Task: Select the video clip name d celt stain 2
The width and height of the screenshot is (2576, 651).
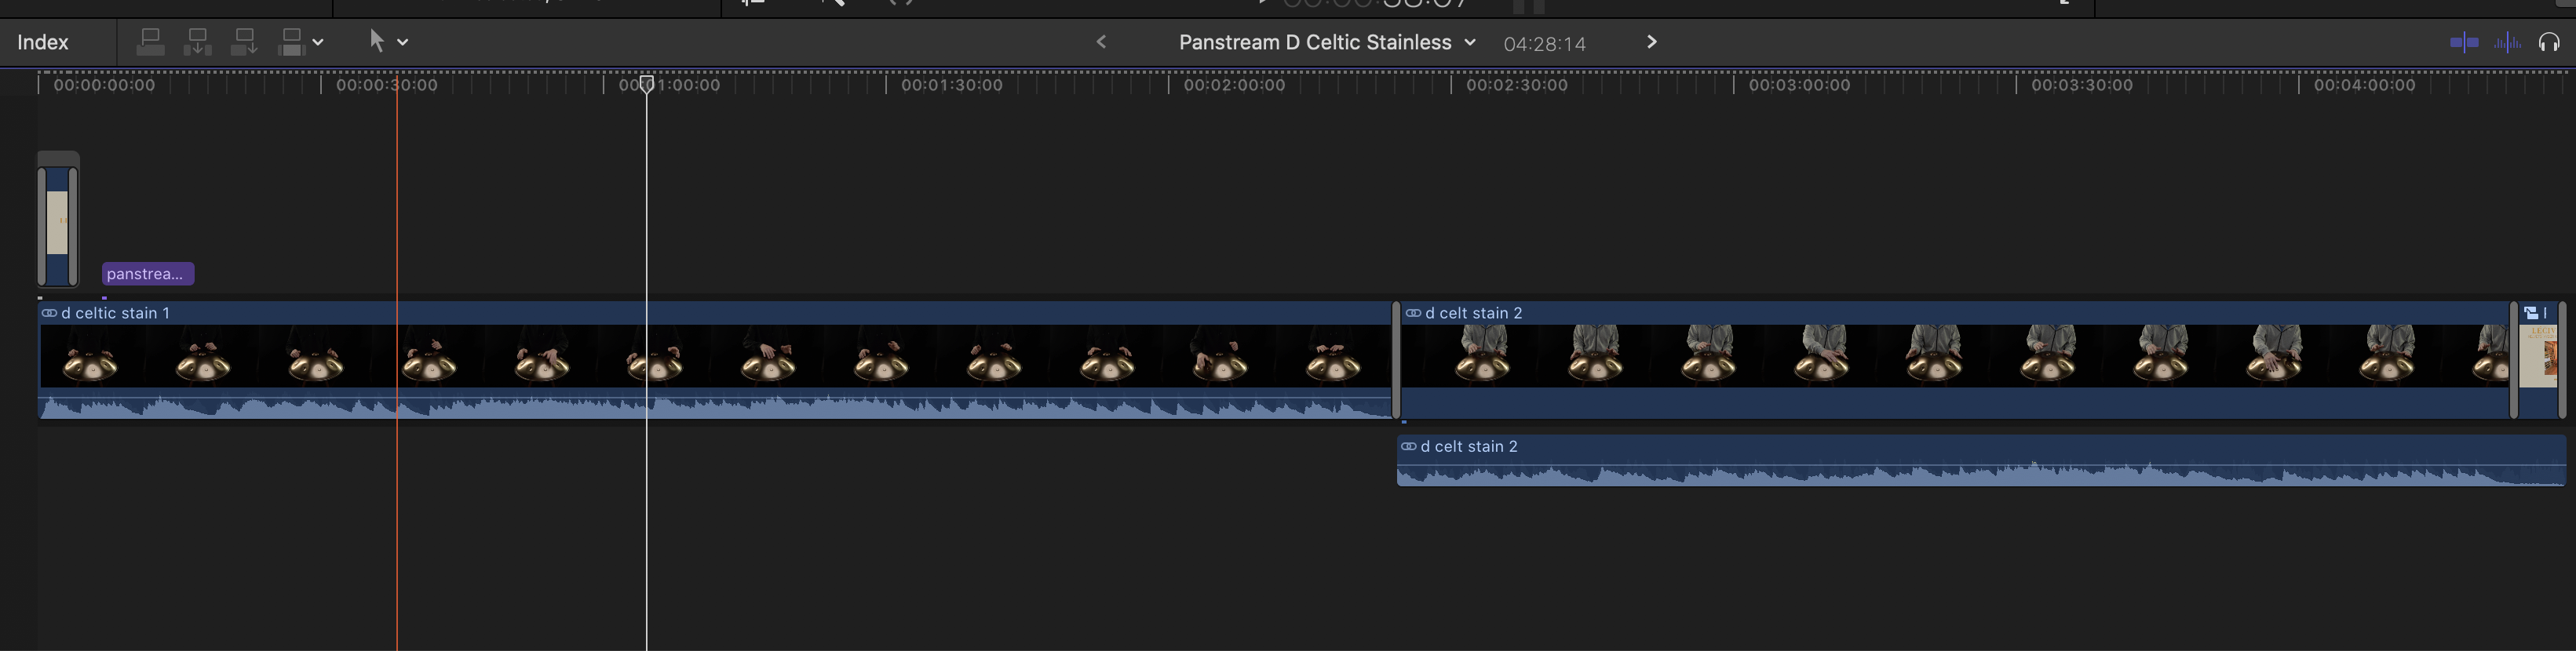Action: (x=1473, y=313)
